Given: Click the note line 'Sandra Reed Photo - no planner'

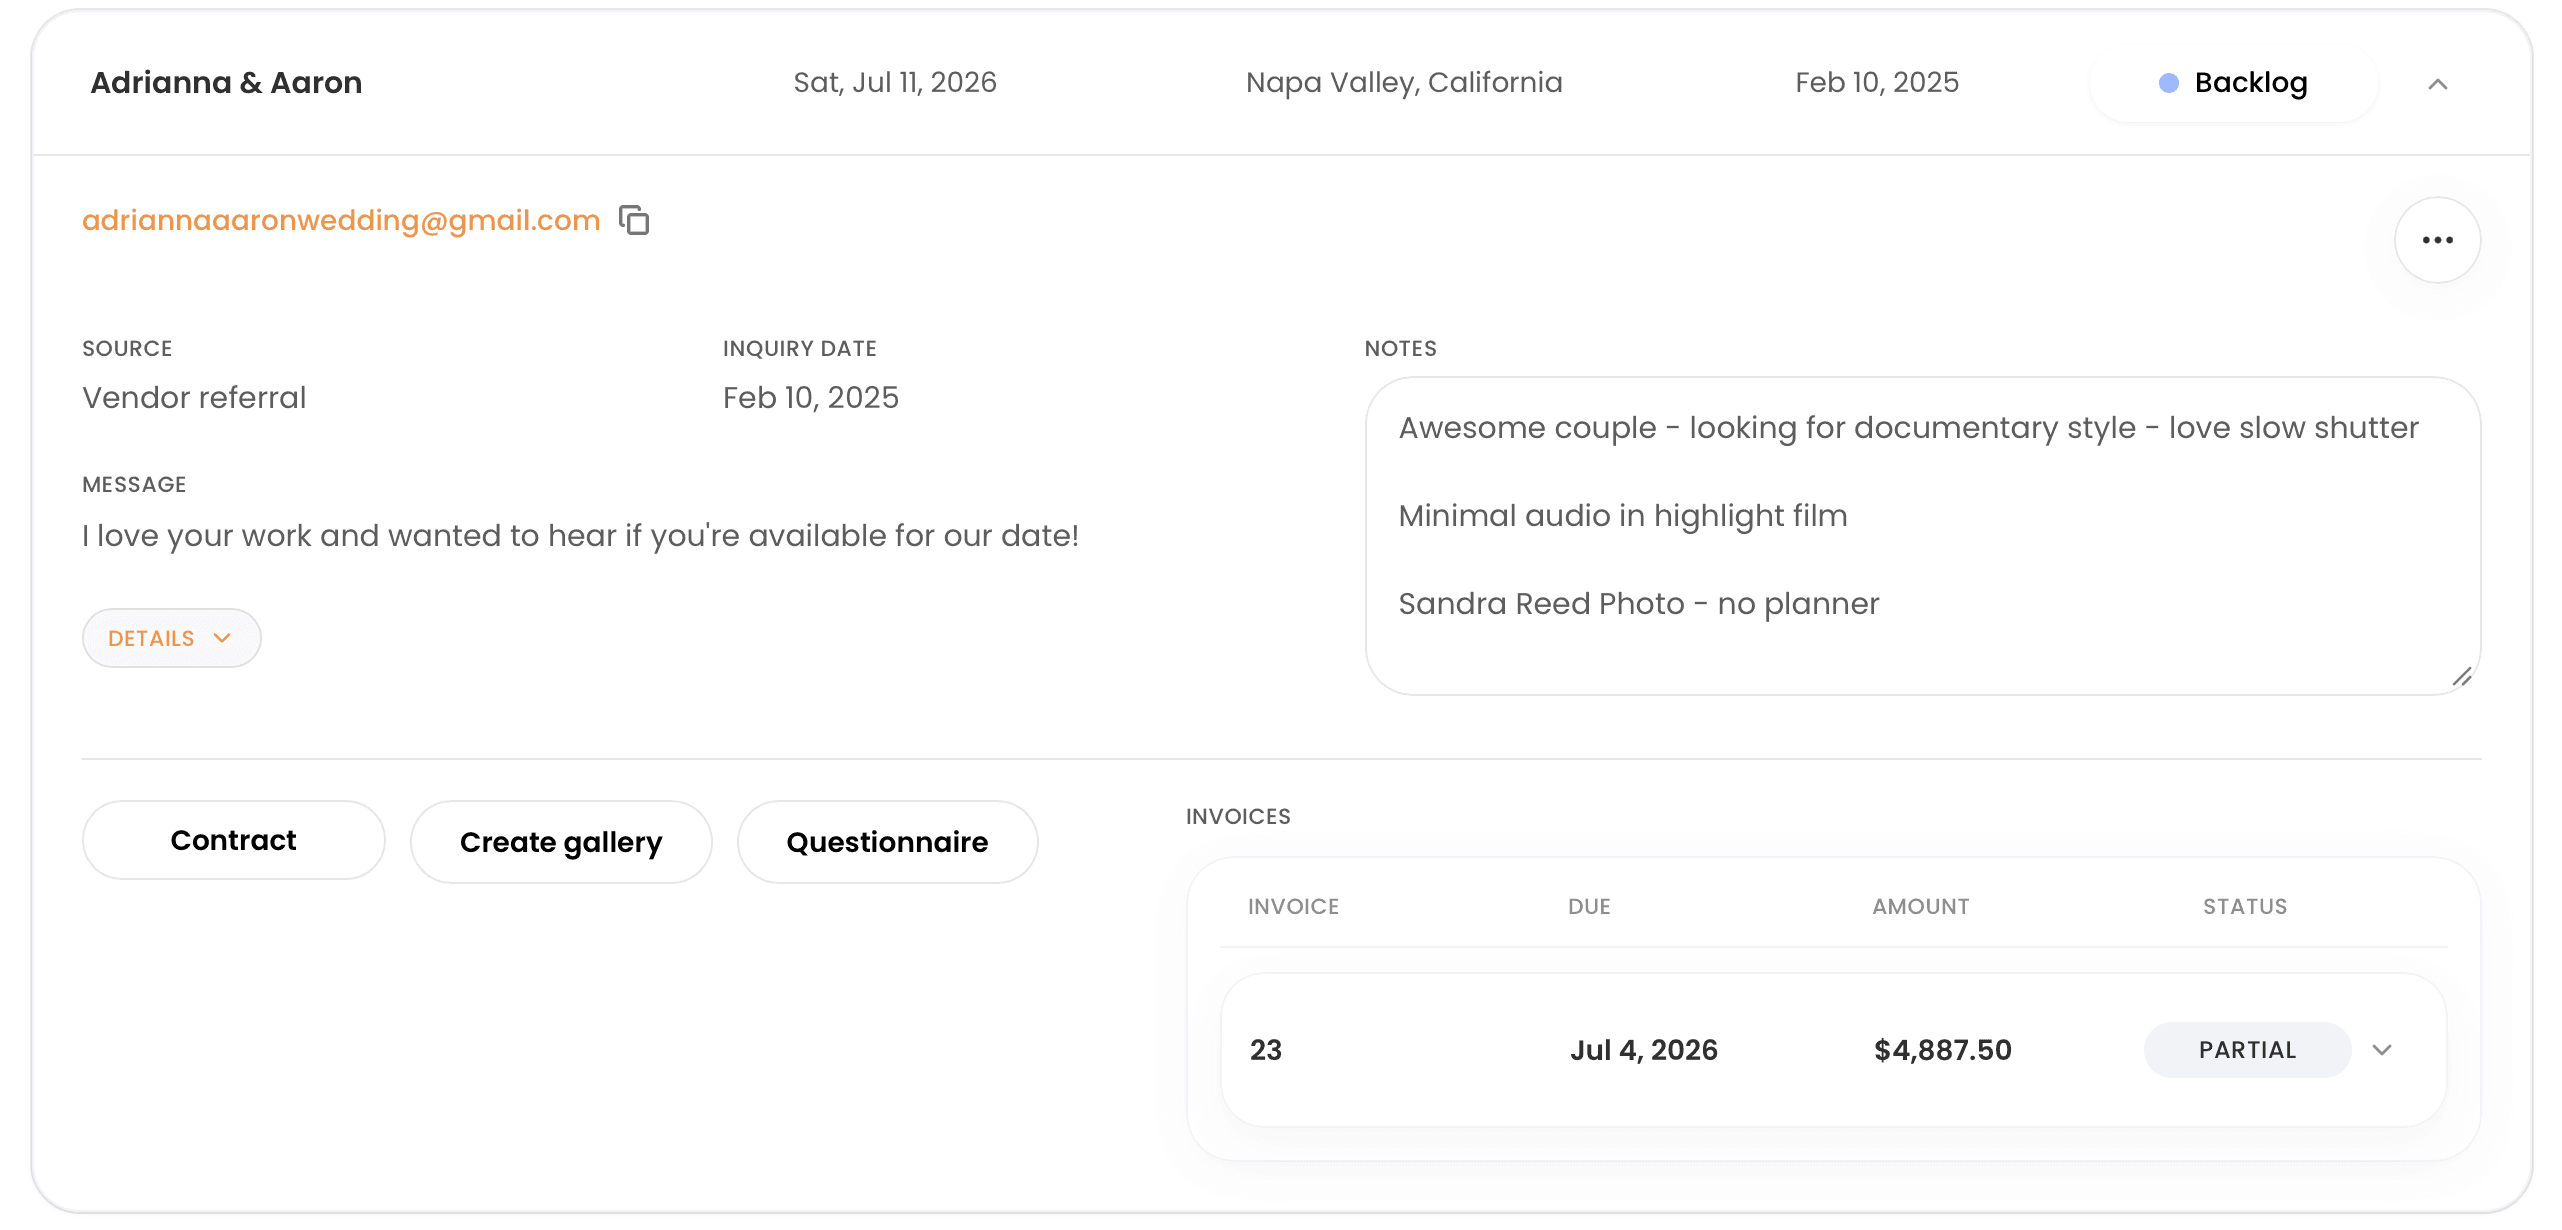Looking at the screenshot, I should [x=1638, y=604].
